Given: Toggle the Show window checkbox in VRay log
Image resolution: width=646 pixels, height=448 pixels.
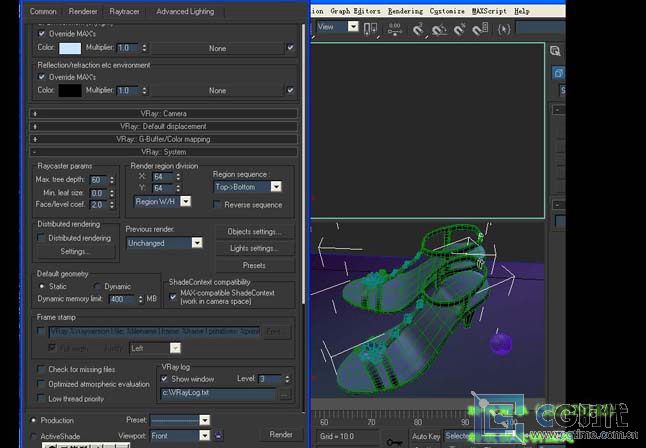Looking at the screenshot, I should (165, 379).
